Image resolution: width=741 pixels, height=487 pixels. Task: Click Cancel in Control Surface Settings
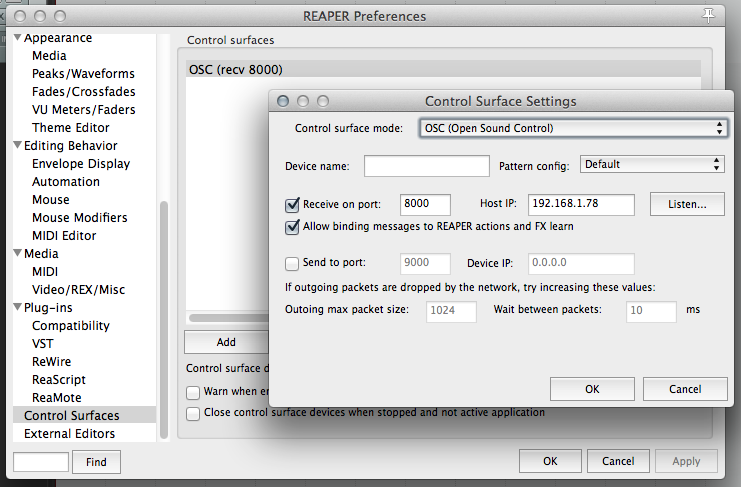tap(685, 389)
